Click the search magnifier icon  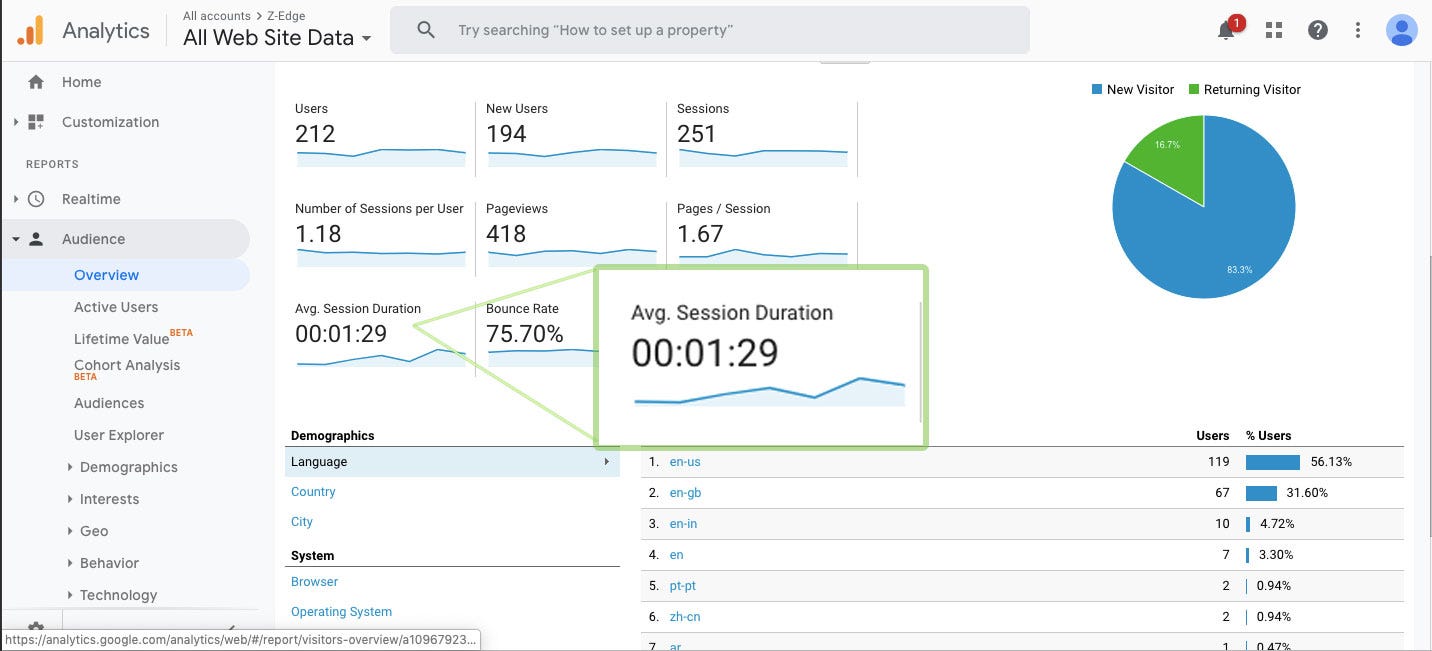tap(426, 30)
